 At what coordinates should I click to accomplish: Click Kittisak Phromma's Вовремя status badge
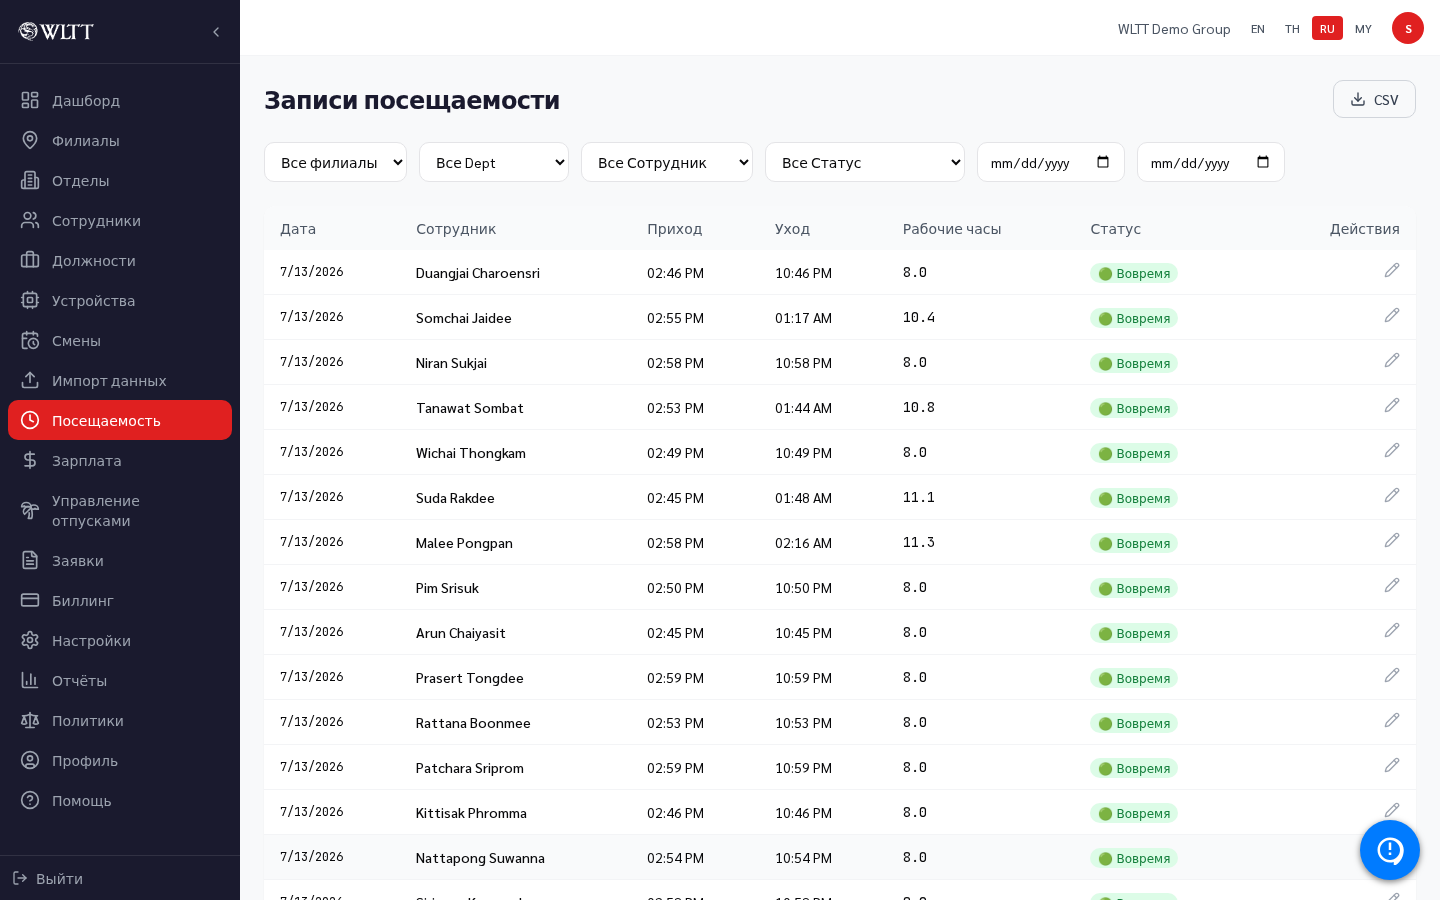(1134, 813)
